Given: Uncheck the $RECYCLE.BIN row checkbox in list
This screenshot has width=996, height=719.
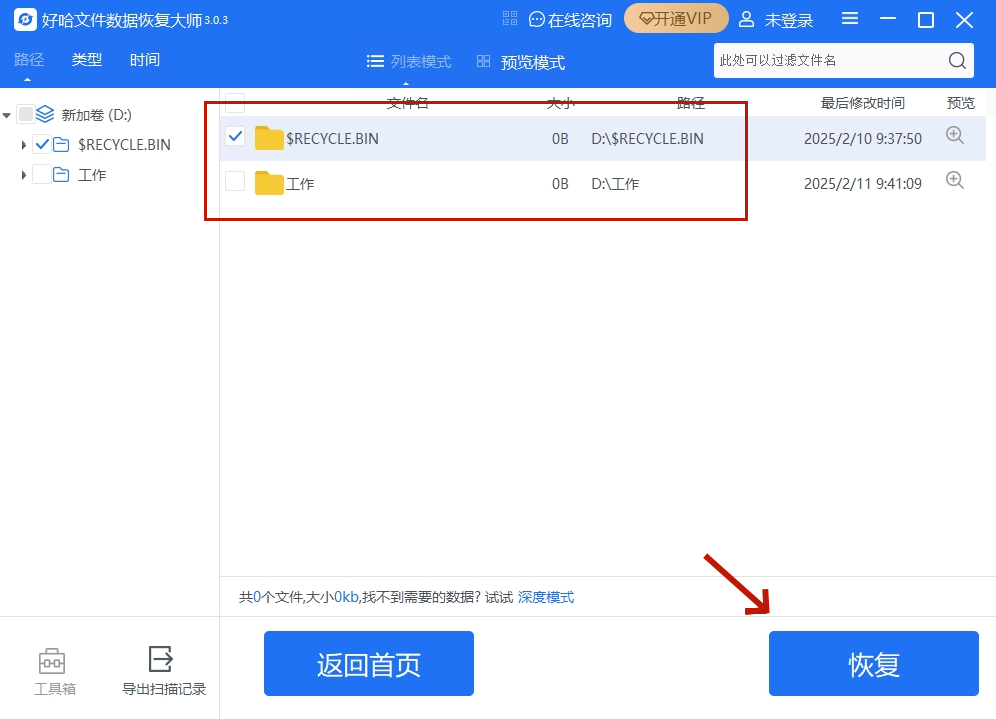Looking at the screenshot, I should pyautogui.click(x=235, y=135).
